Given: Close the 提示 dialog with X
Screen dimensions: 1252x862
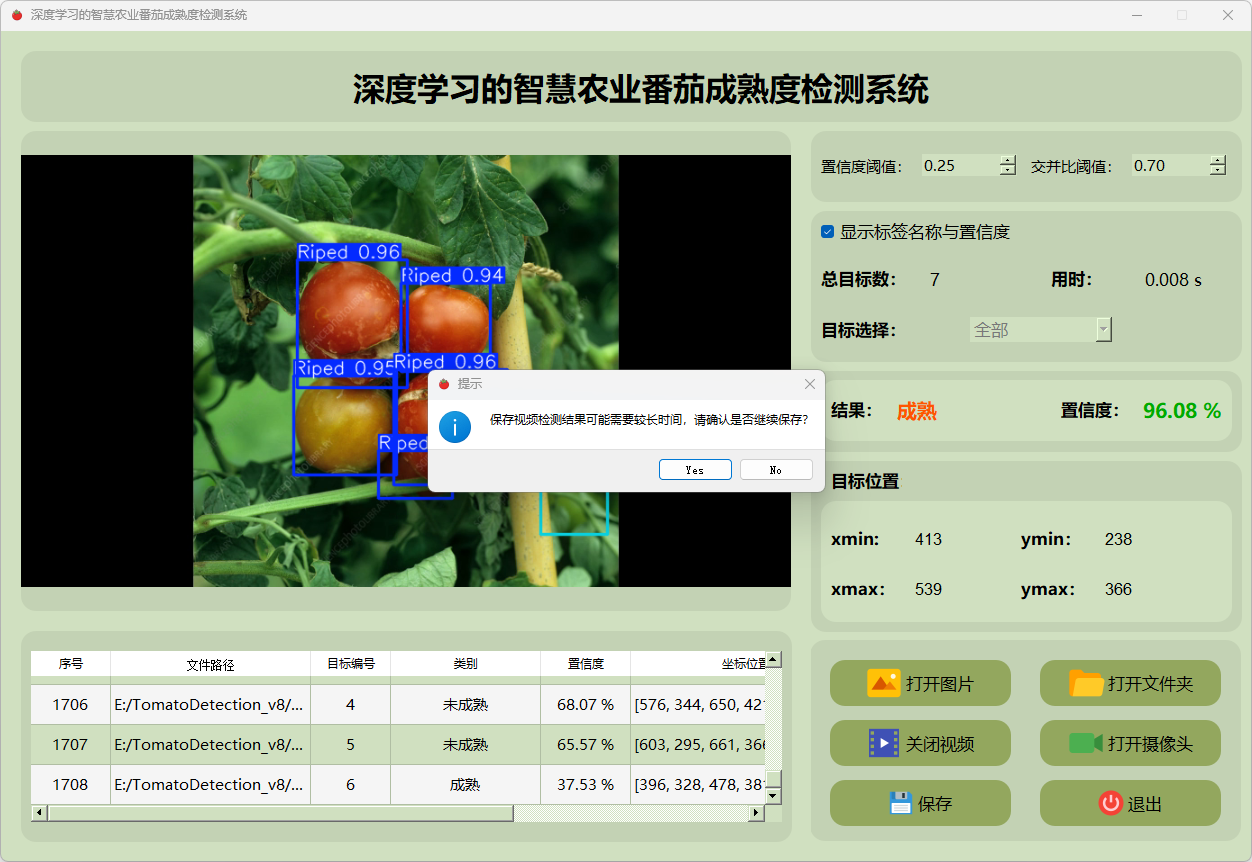Looking at the screenshot, I should pyautogui.click(x=810, y=384).
